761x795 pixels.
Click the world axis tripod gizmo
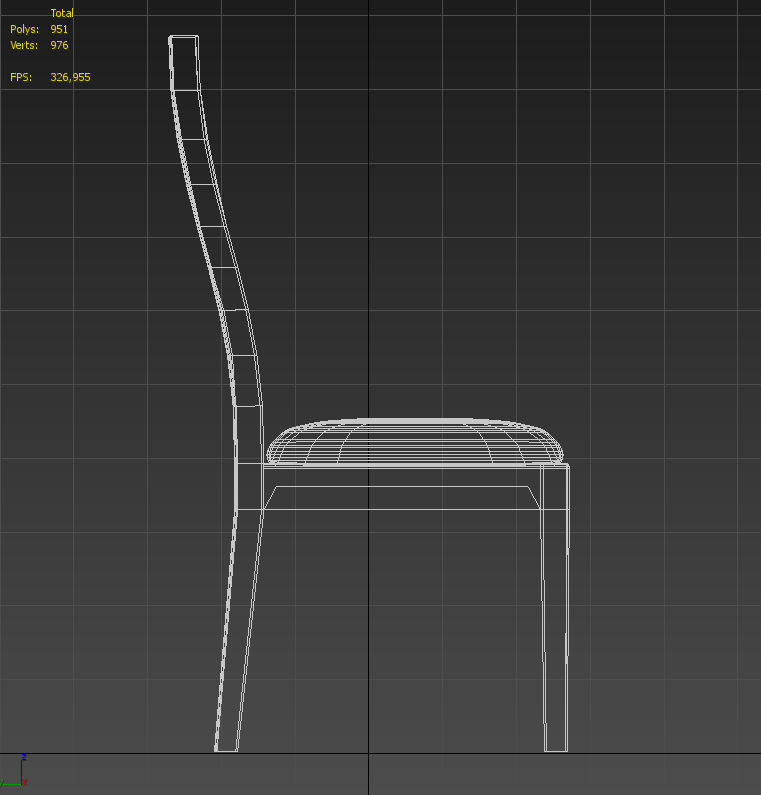(x=14, y=771)
